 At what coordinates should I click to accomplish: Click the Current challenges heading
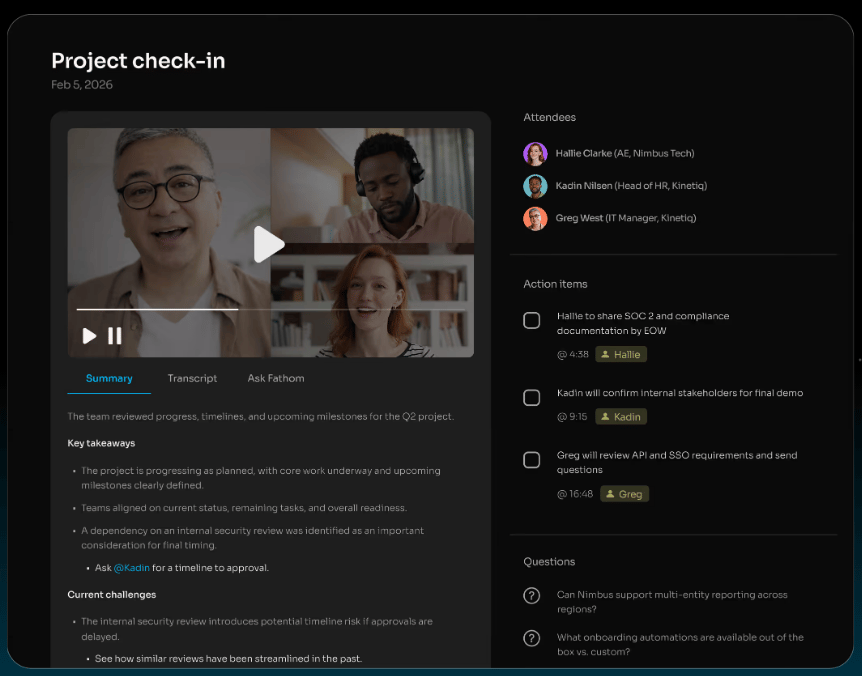click(x=112, y=595)
